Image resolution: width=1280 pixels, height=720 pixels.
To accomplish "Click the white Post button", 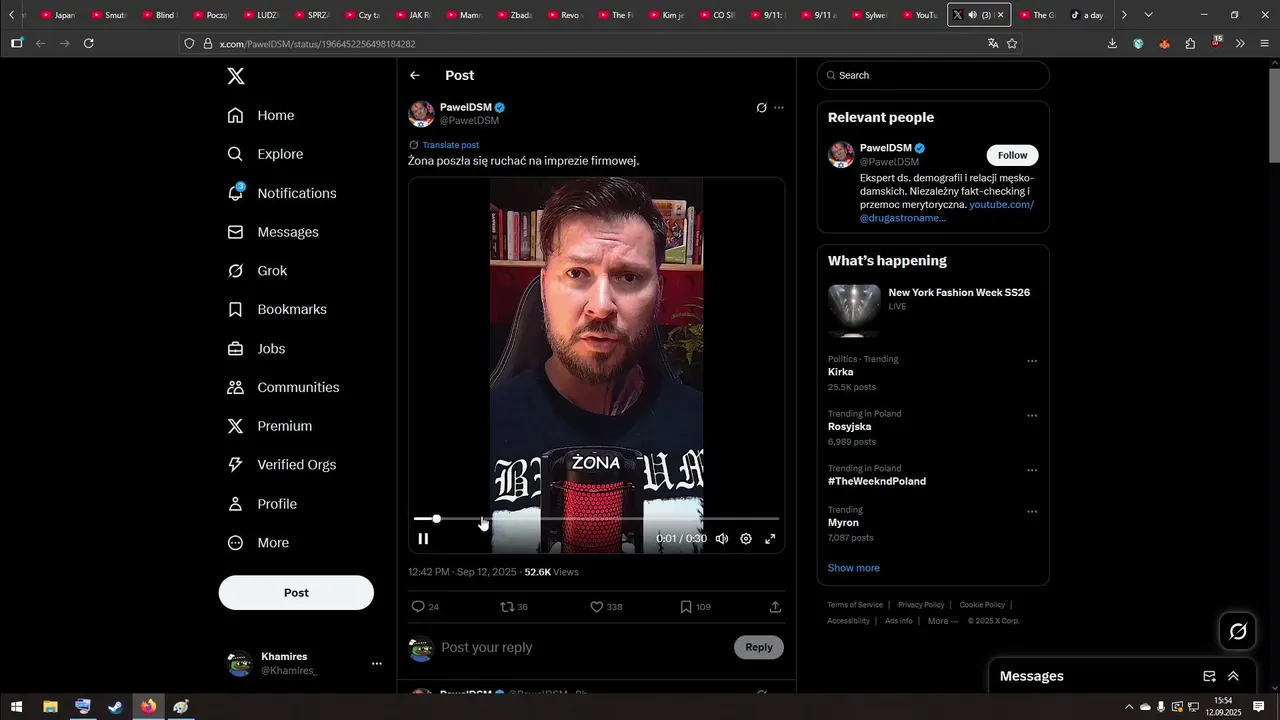I will [x=296, y=593].
